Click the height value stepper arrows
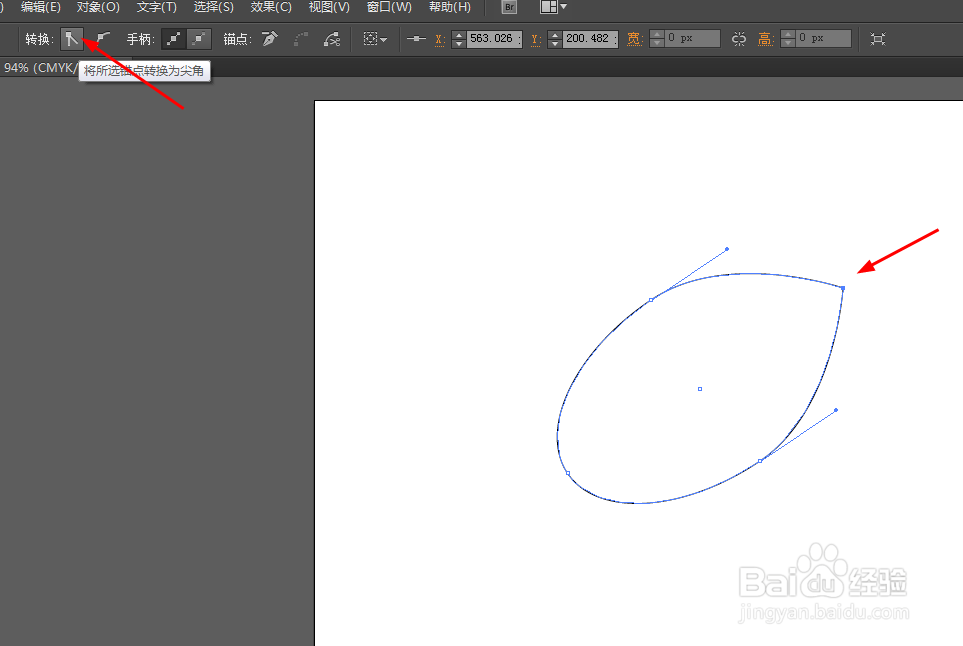The width and height of the screenshot is (963, 646). click(788, 39)
